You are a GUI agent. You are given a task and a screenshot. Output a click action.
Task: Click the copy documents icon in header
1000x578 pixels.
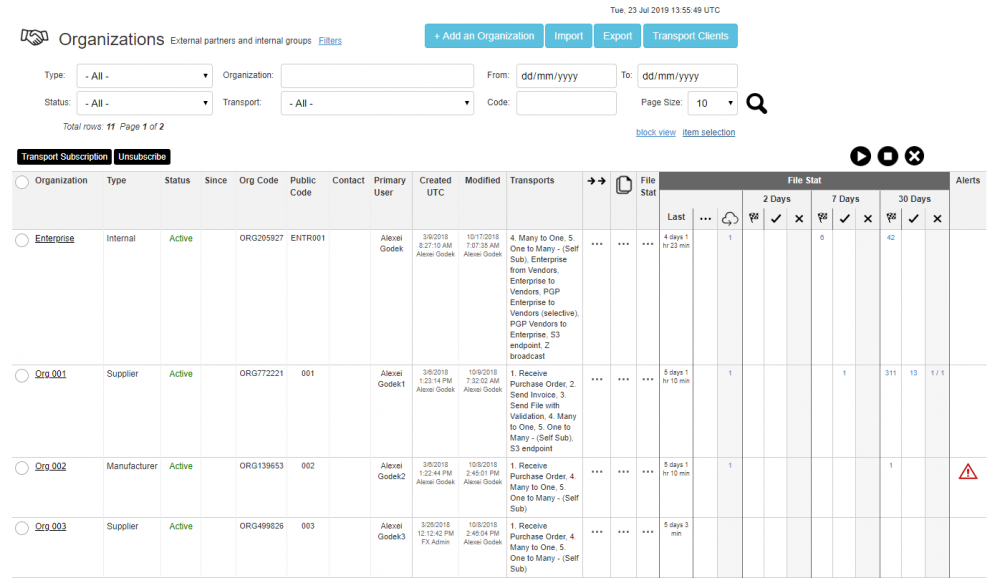tap(624, 185)
